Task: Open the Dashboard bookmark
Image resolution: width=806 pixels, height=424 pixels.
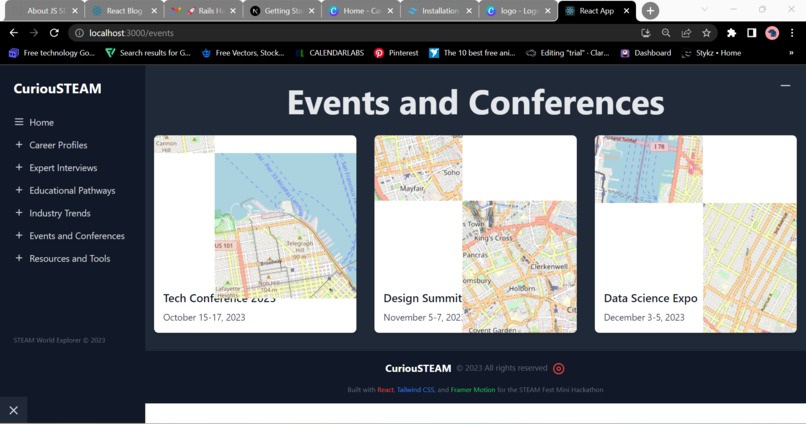Action: pyautogui.click(x=646, y=53)
